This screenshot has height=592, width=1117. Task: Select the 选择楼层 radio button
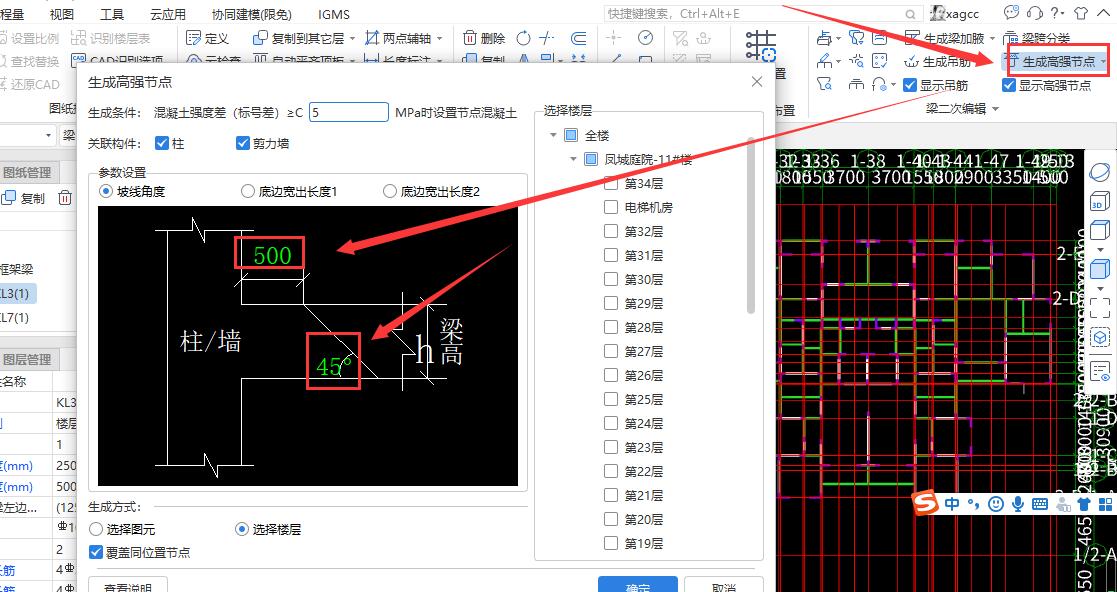pyautogui.click(x=241, y=529)
